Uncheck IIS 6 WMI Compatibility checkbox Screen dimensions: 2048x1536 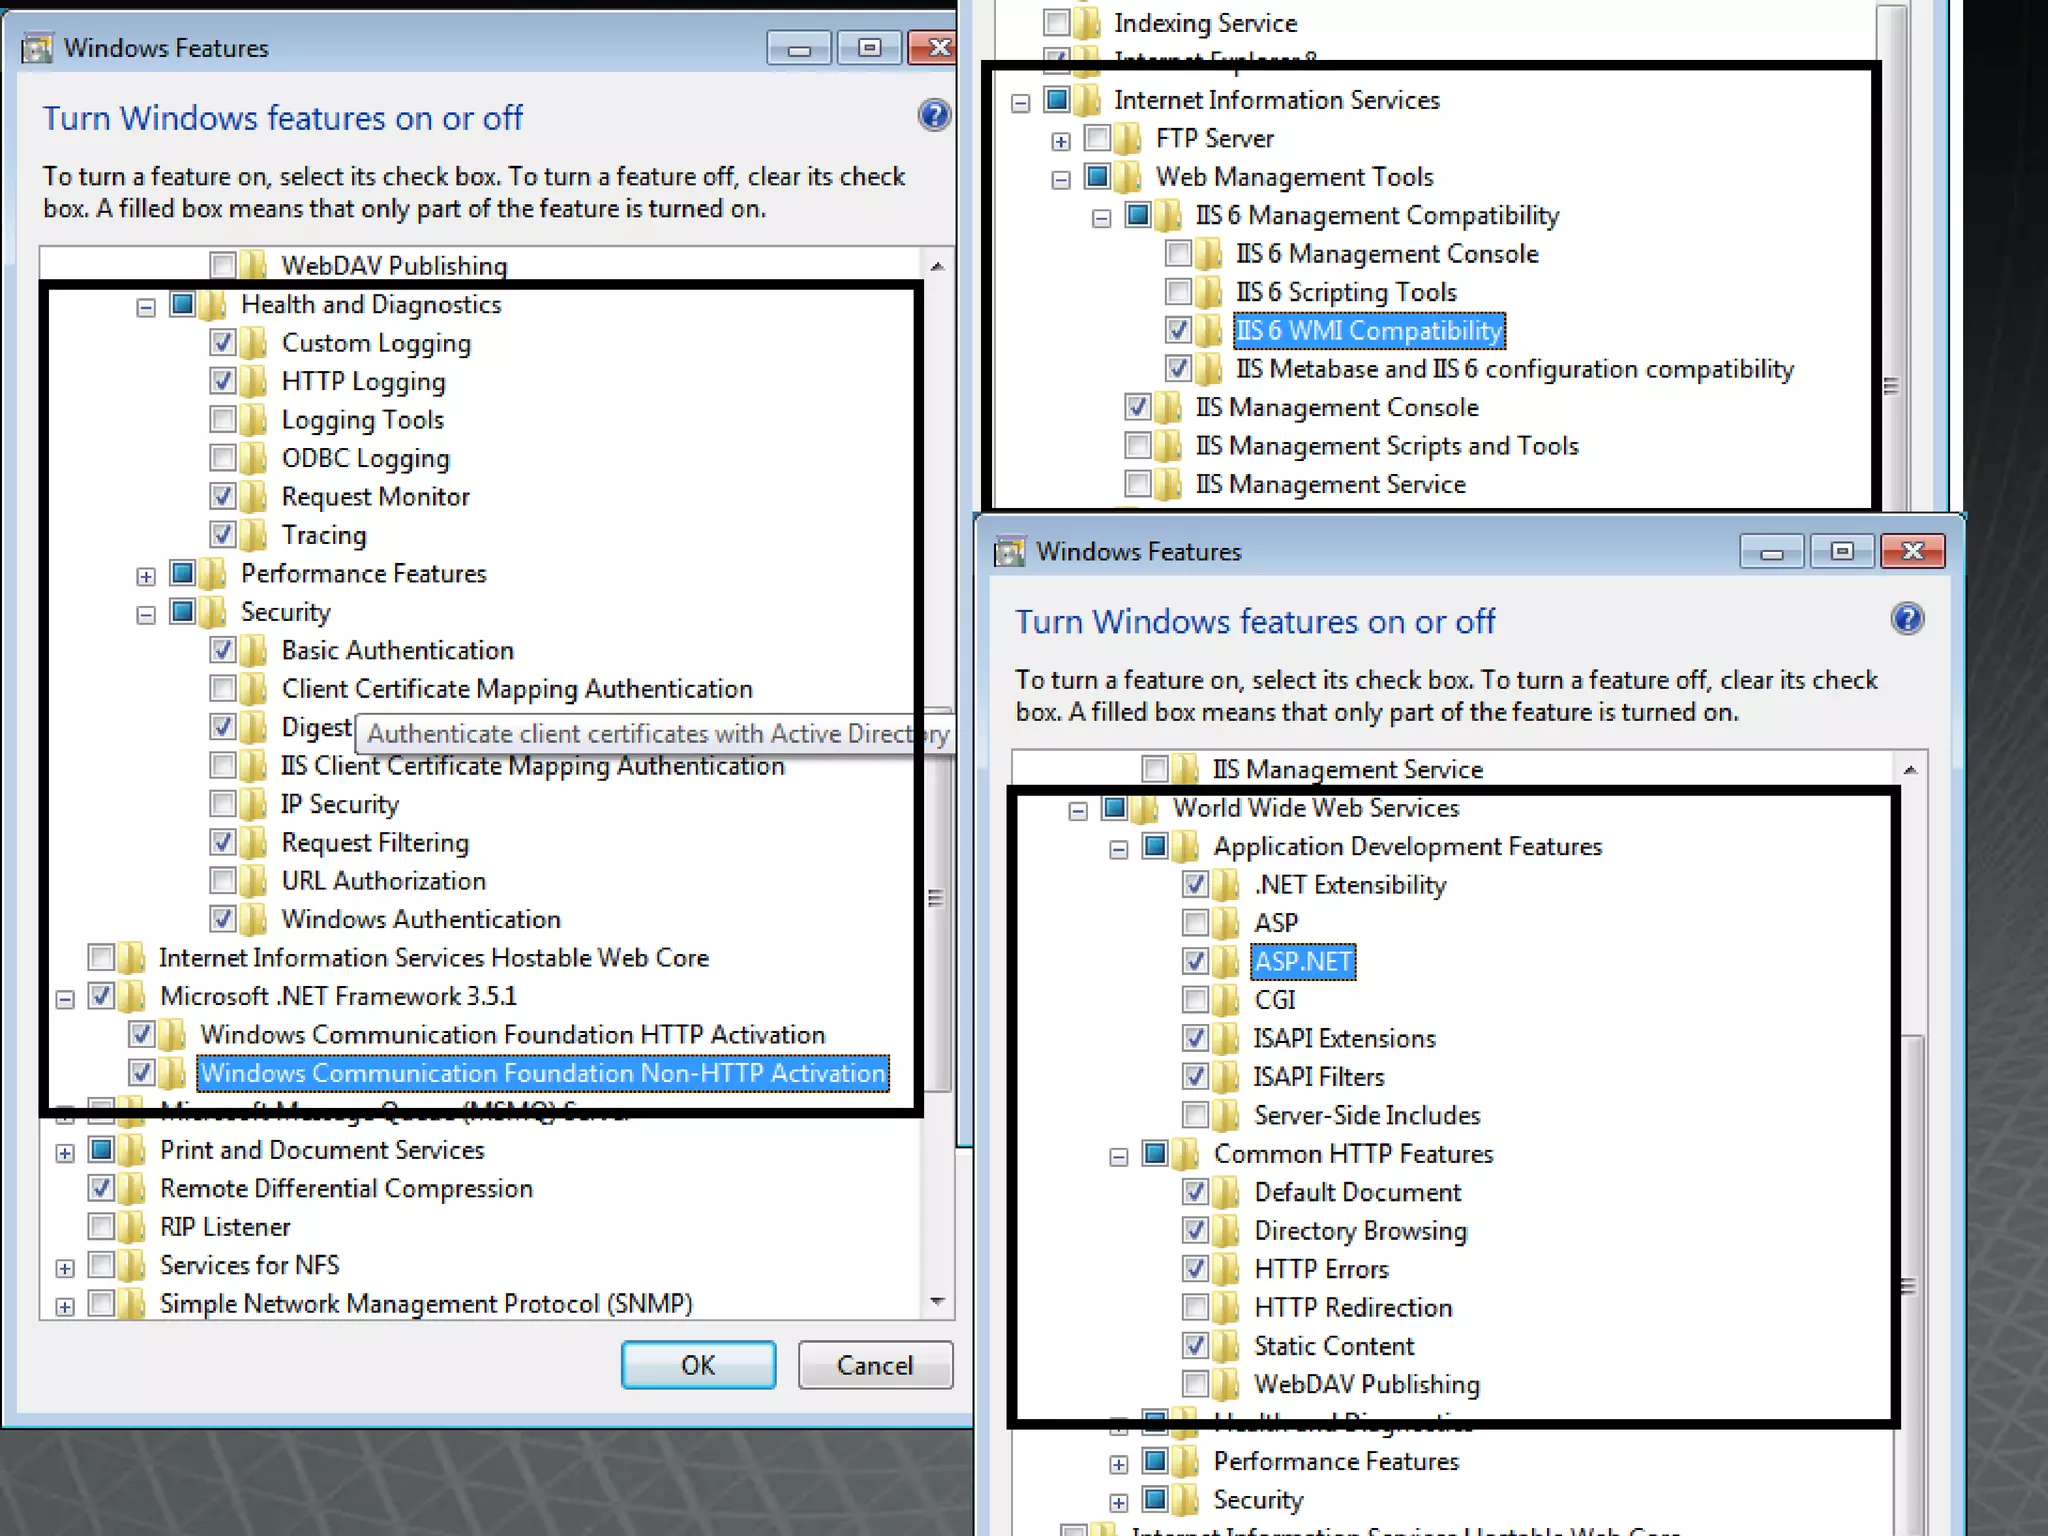(x=1178, y=330)
